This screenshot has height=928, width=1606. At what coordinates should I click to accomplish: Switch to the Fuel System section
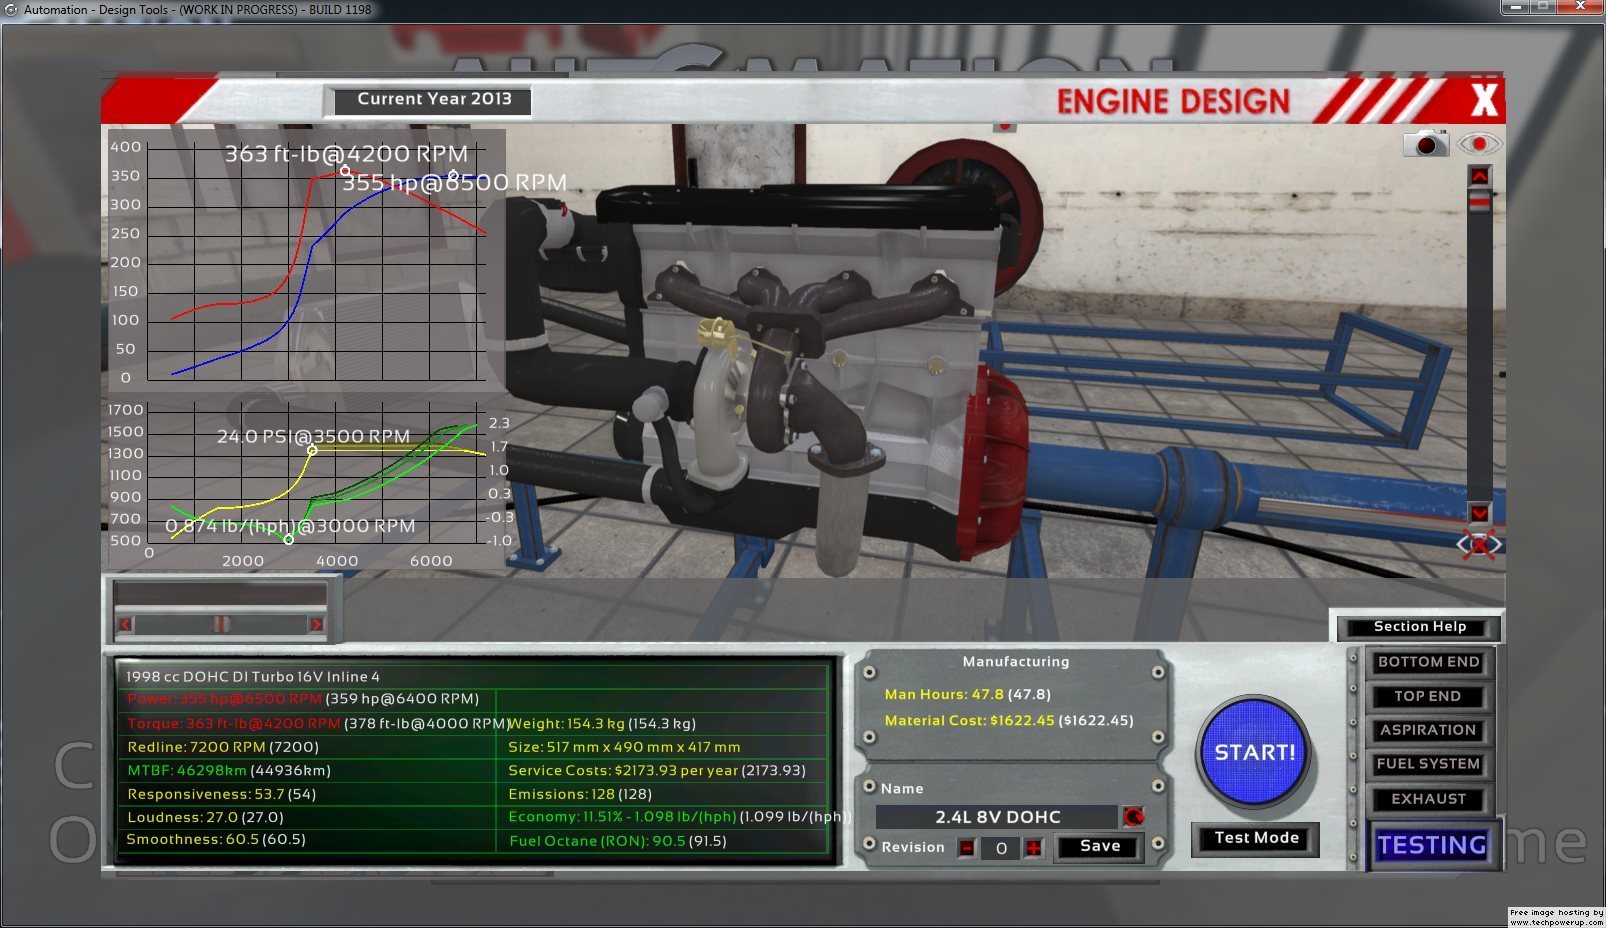tap(1428, 764)
